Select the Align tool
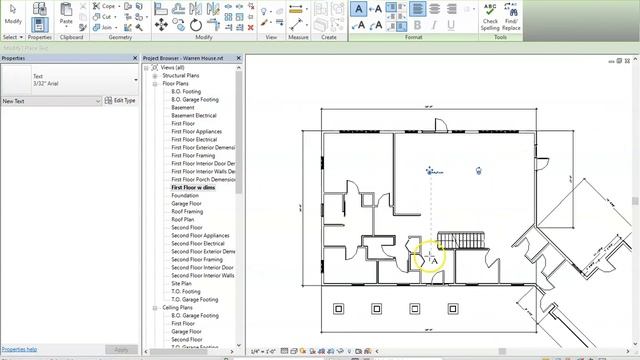 tap(161, 9)
